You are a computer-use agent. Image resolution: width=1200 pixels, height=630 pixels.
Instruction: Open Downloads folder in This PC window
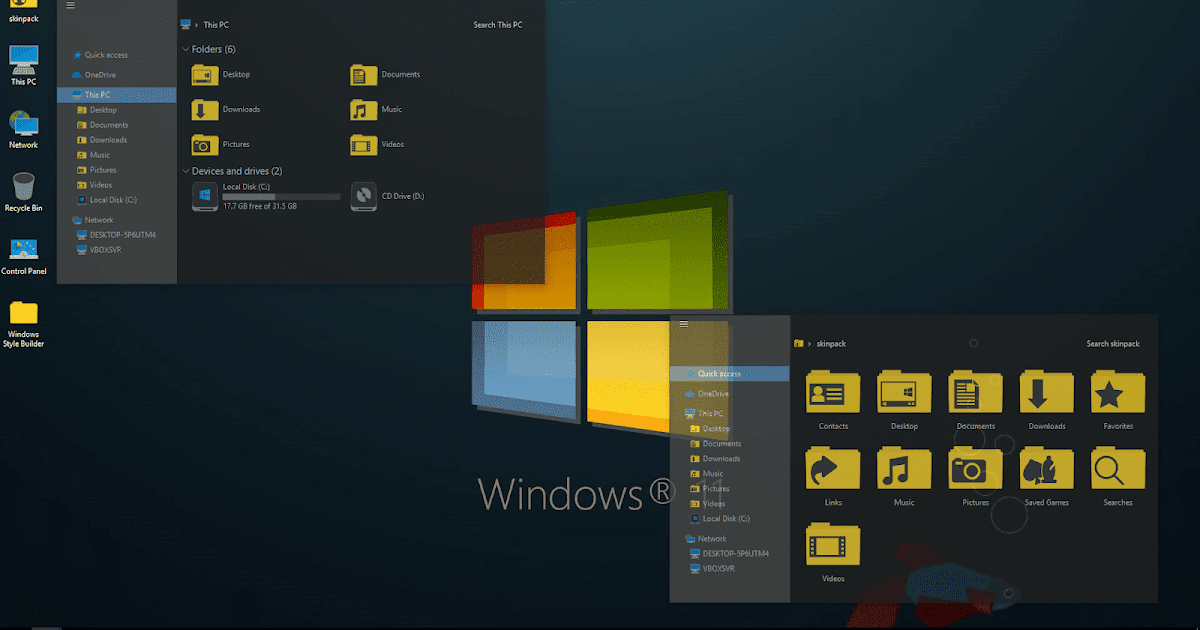coord(206,109)
